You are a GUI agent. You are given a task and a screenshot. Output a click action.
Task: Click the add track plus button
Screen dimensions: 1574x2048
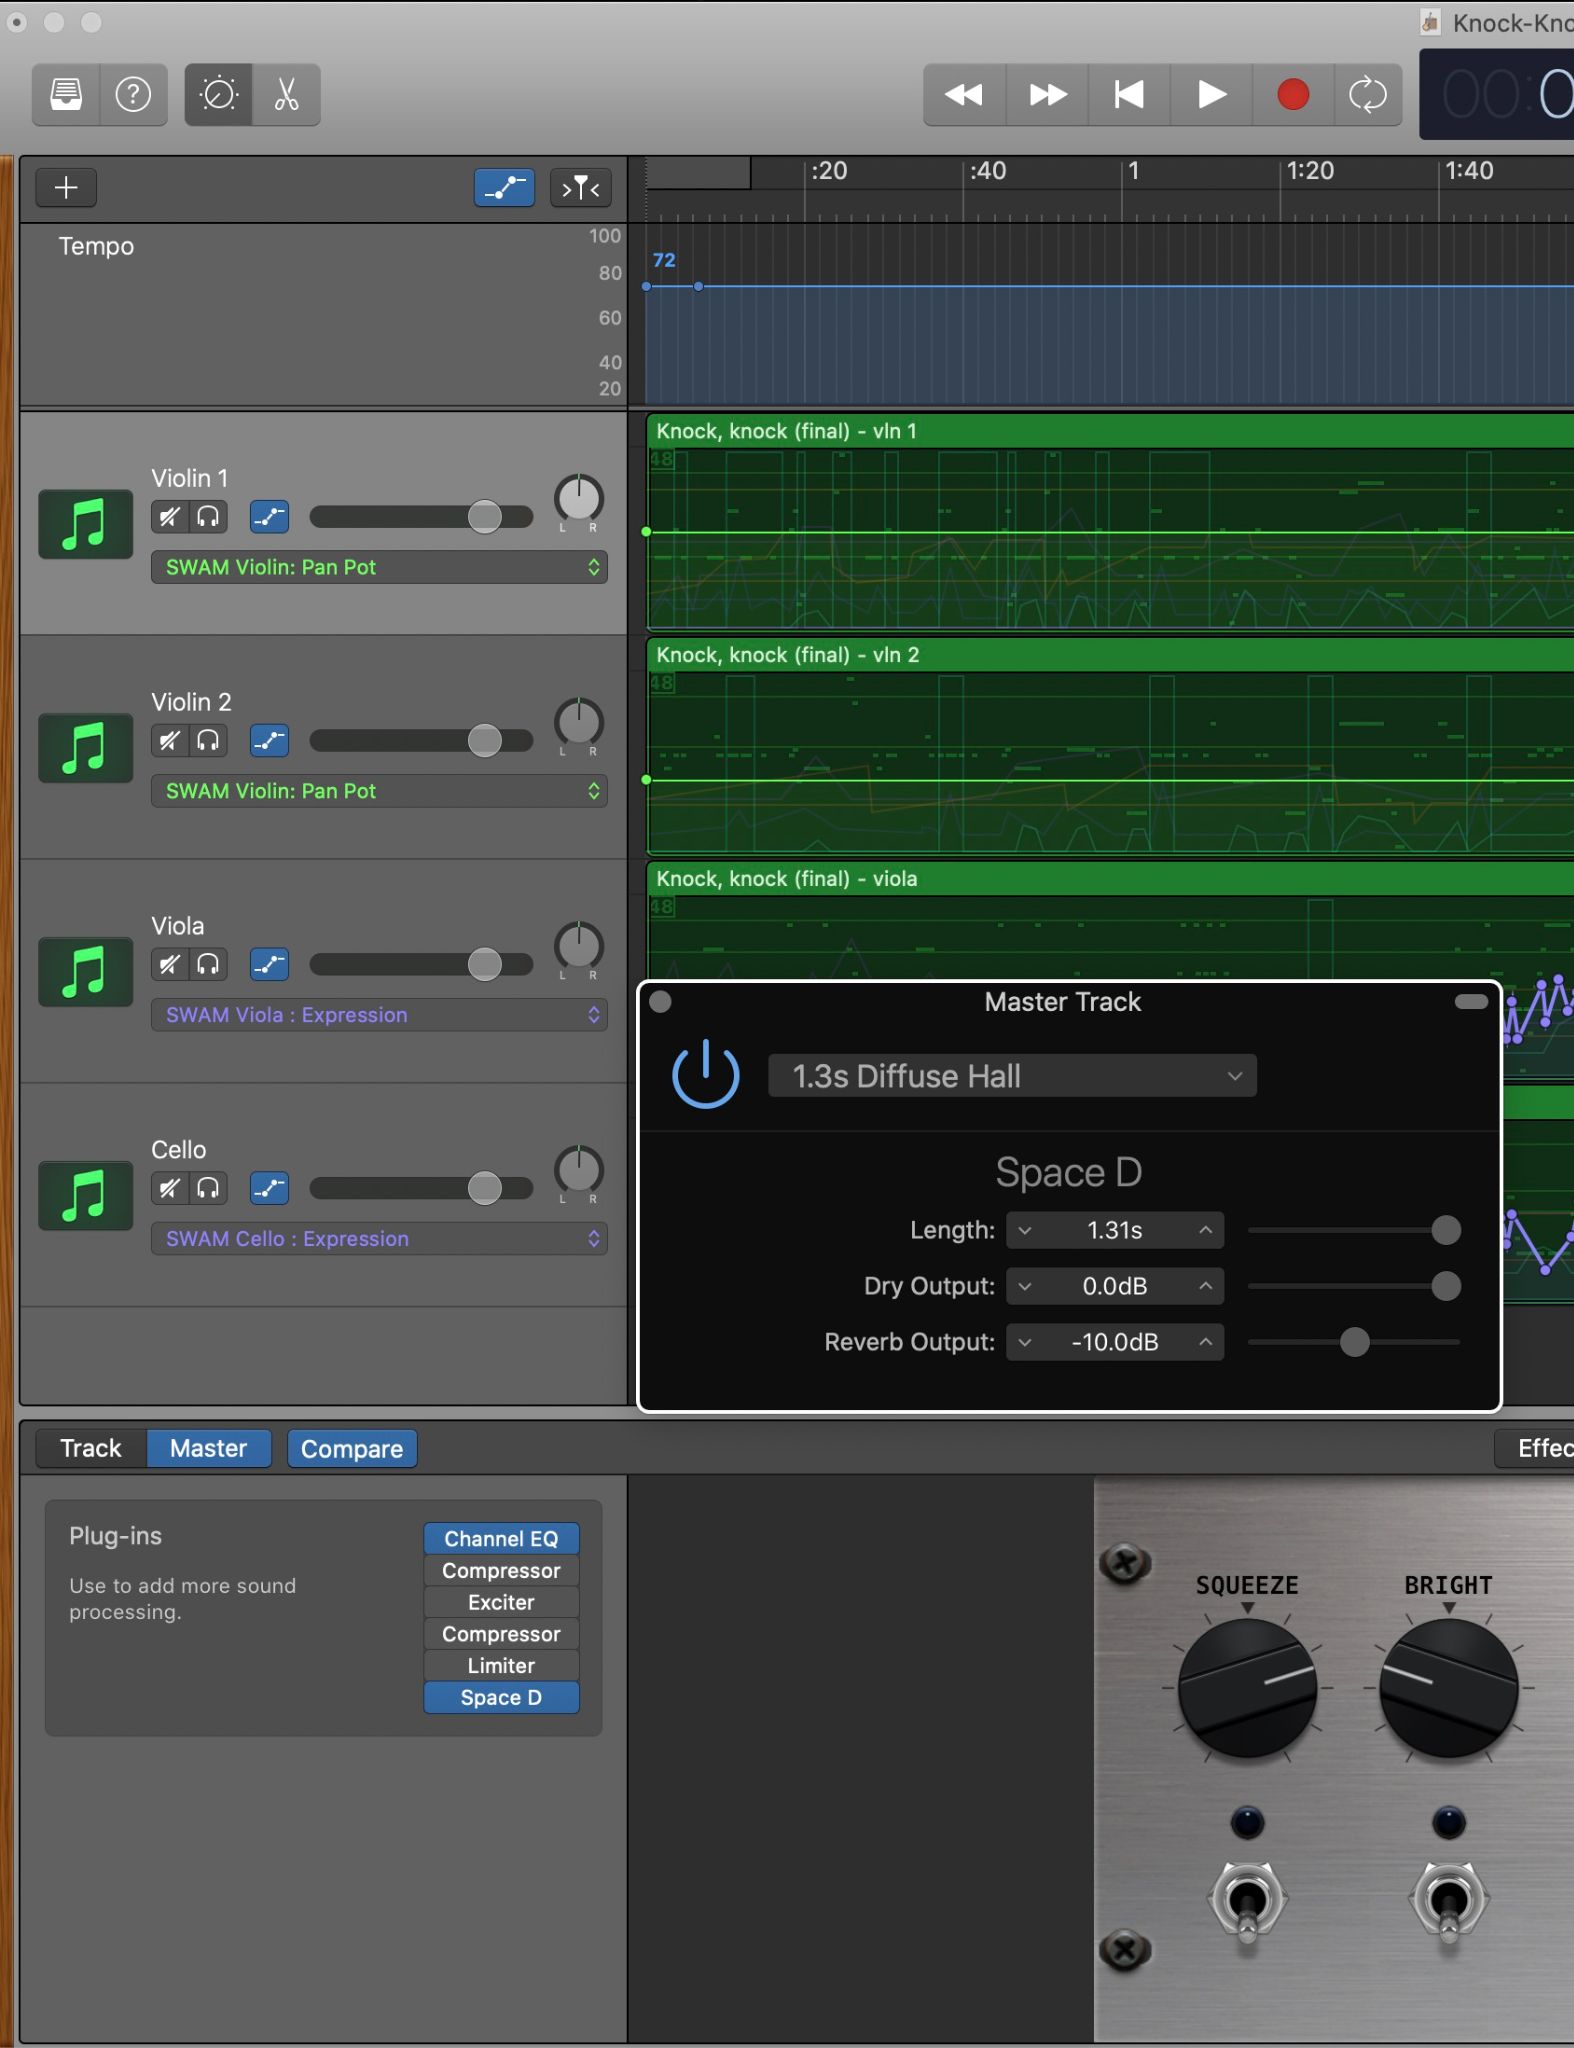click(66, 188)
